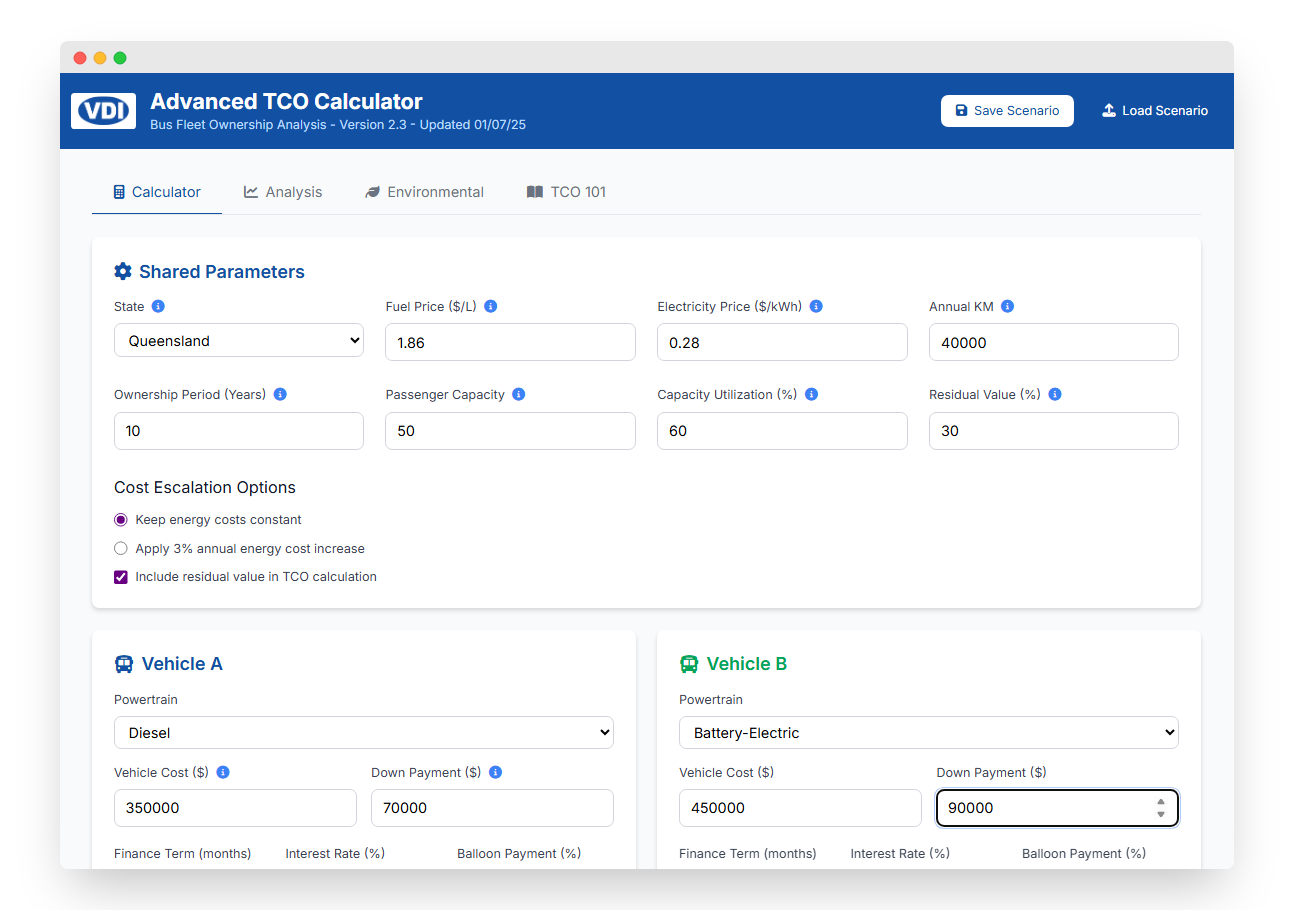Switch to the Analysis tab
This screenshot has height=910, width=1294.
(283, 192)
